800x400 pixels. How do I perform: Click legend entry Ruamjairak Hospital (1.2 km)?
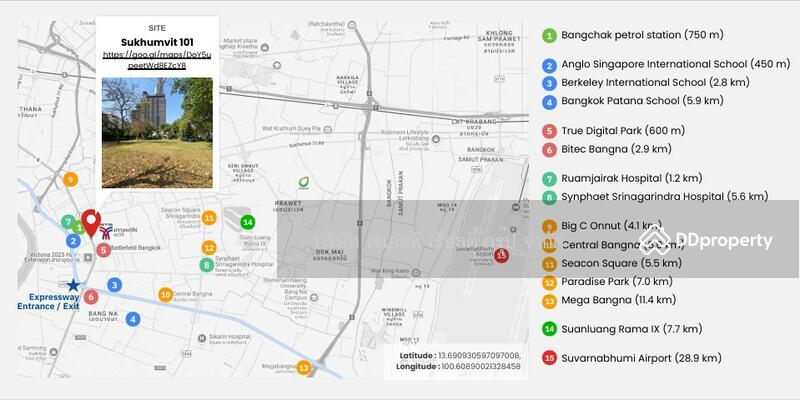tap(632, 179)
